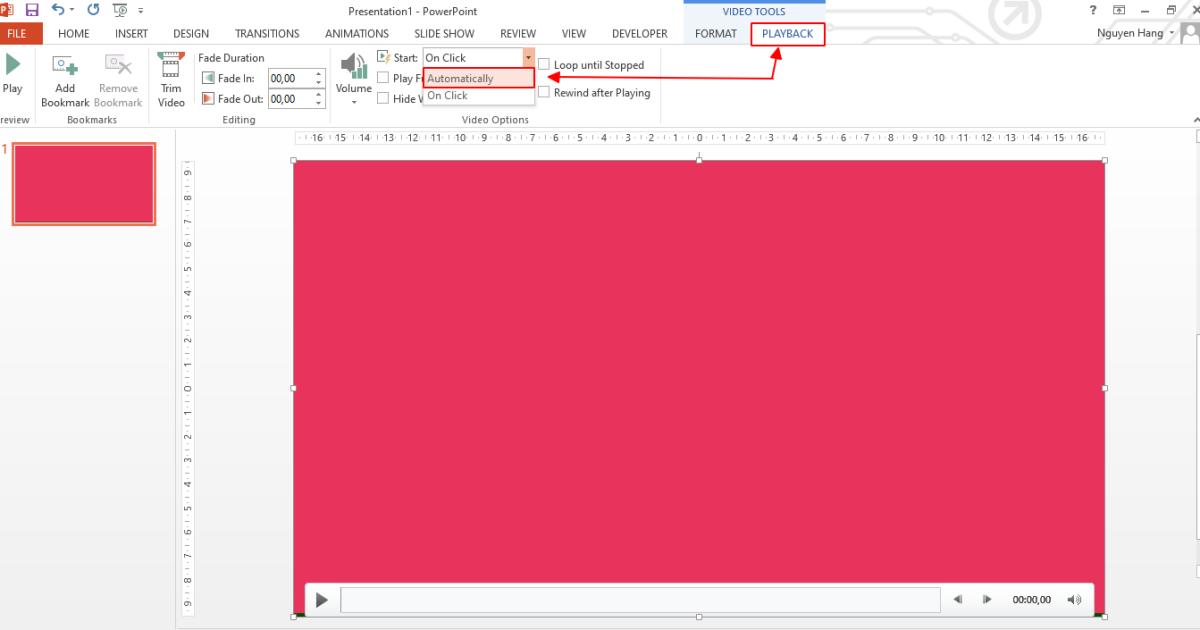
Task: Click the Undo icon
Action: tap(58, 10)
